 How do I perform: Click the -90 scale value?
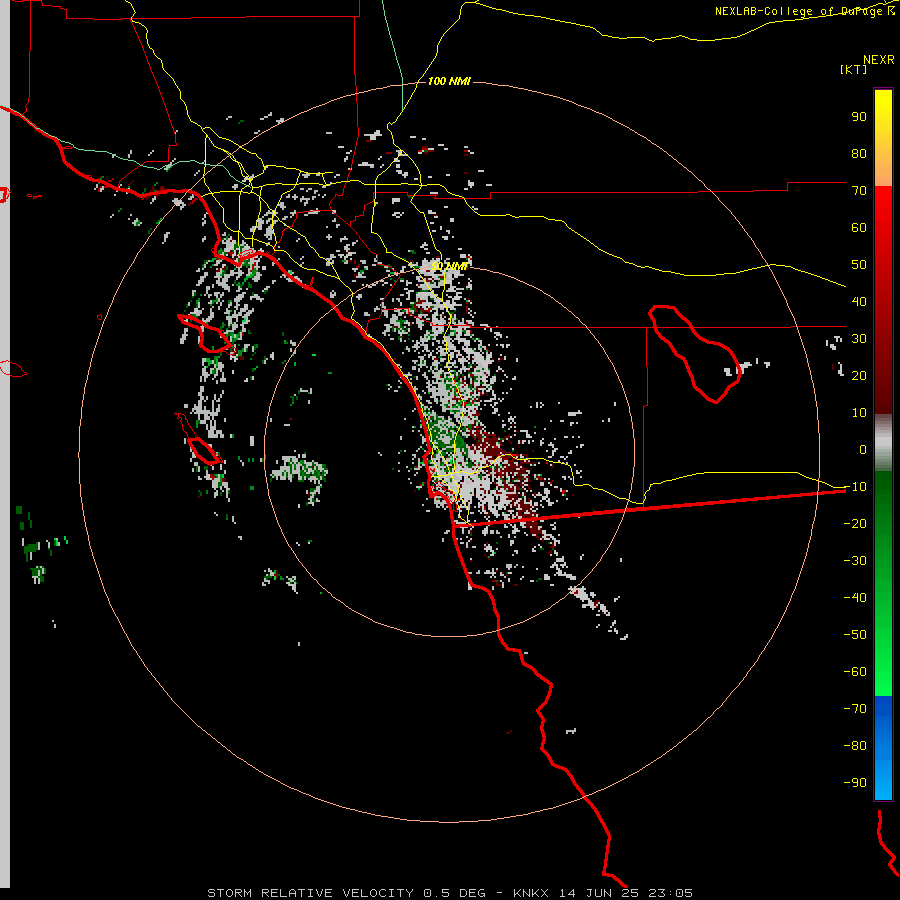[x=855, y=783]
